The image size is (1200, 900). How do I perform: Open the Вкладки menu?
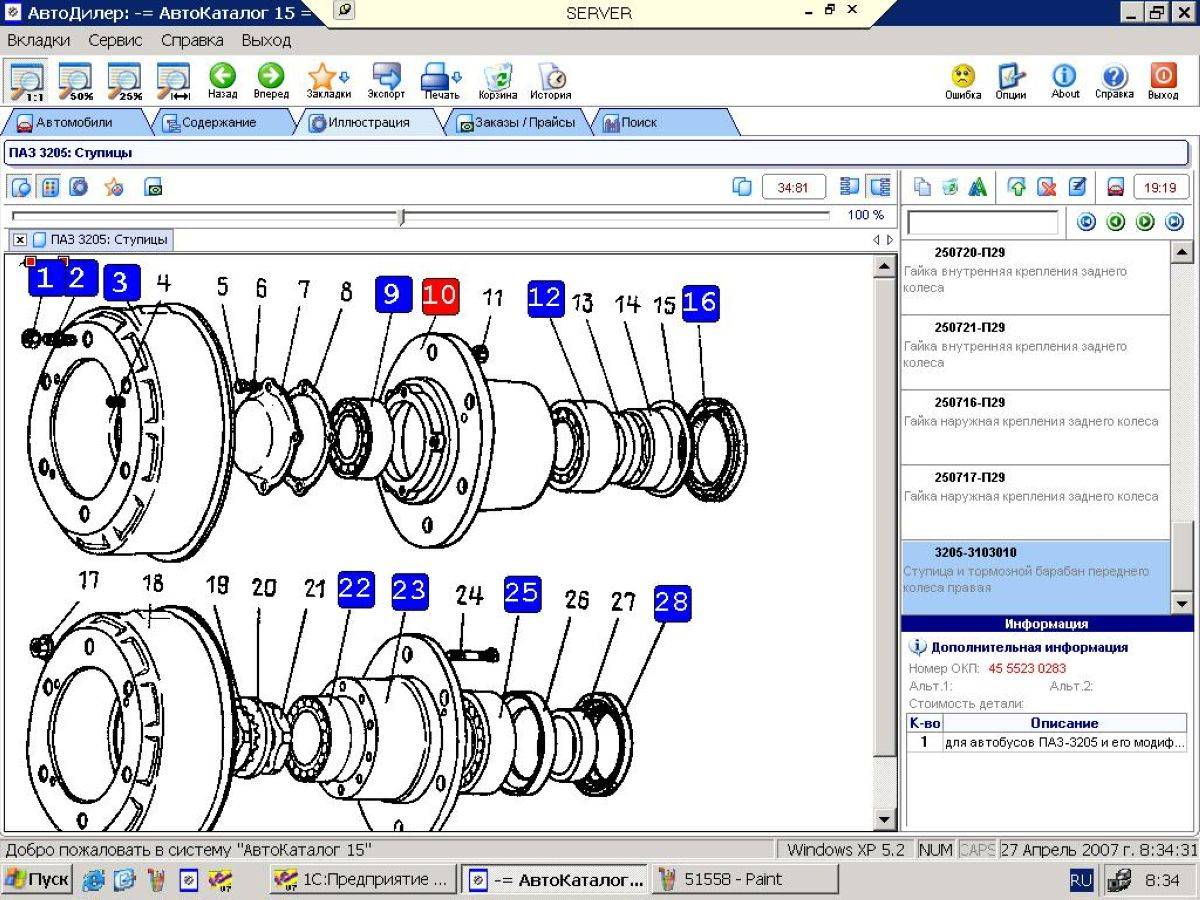click(x=39, y=41)
